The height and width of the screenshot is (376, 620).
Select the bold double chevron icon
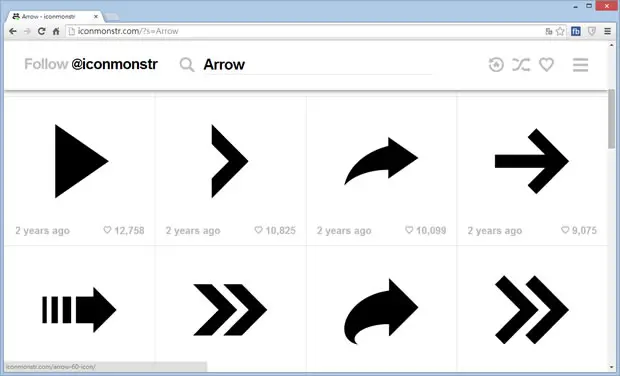[x=230, y=310]
